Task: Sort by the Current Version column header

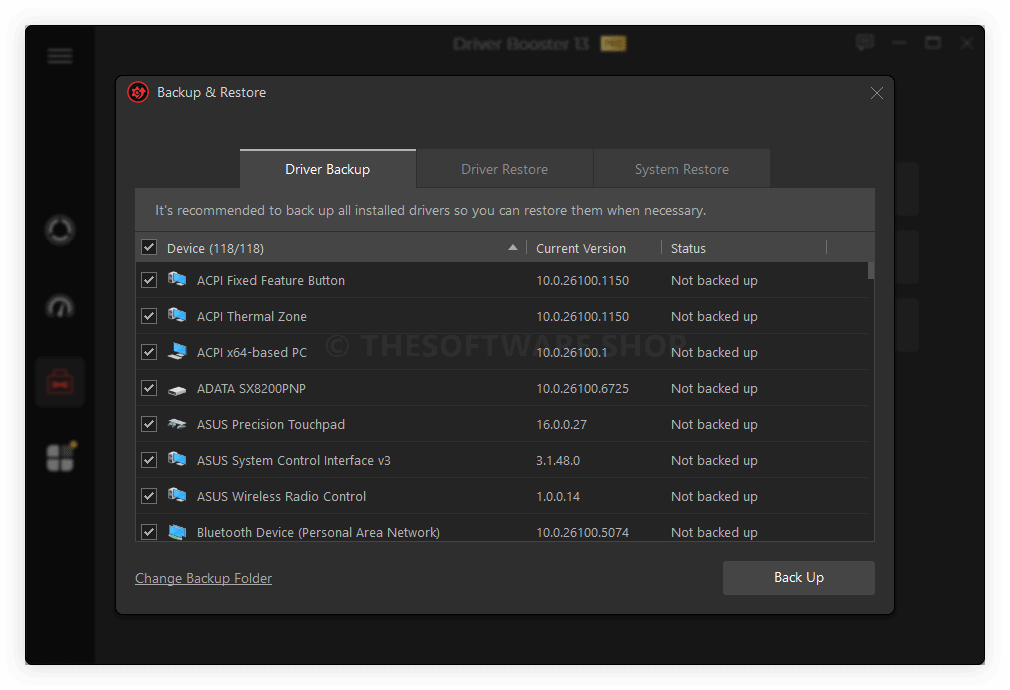Action: 581,248
